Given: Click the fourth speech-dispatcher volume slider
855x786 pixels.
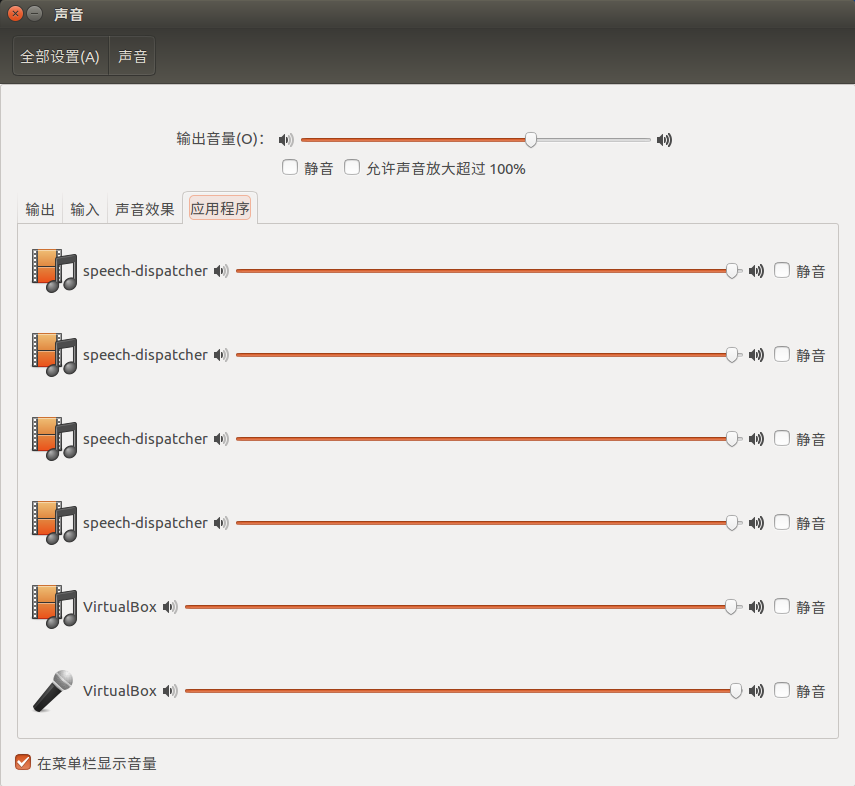Looking at the screenshot, I should pos(489,523).
